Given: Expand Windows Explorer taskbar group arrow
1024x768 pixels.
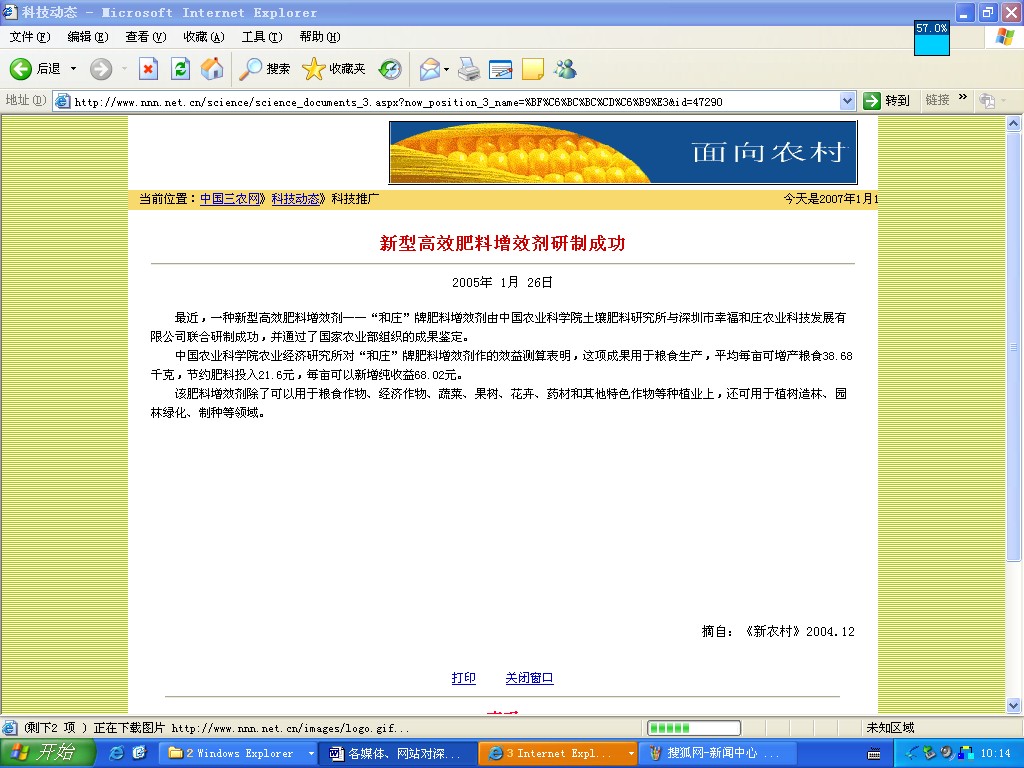Looking at the screenshot, I should (312, 754).
